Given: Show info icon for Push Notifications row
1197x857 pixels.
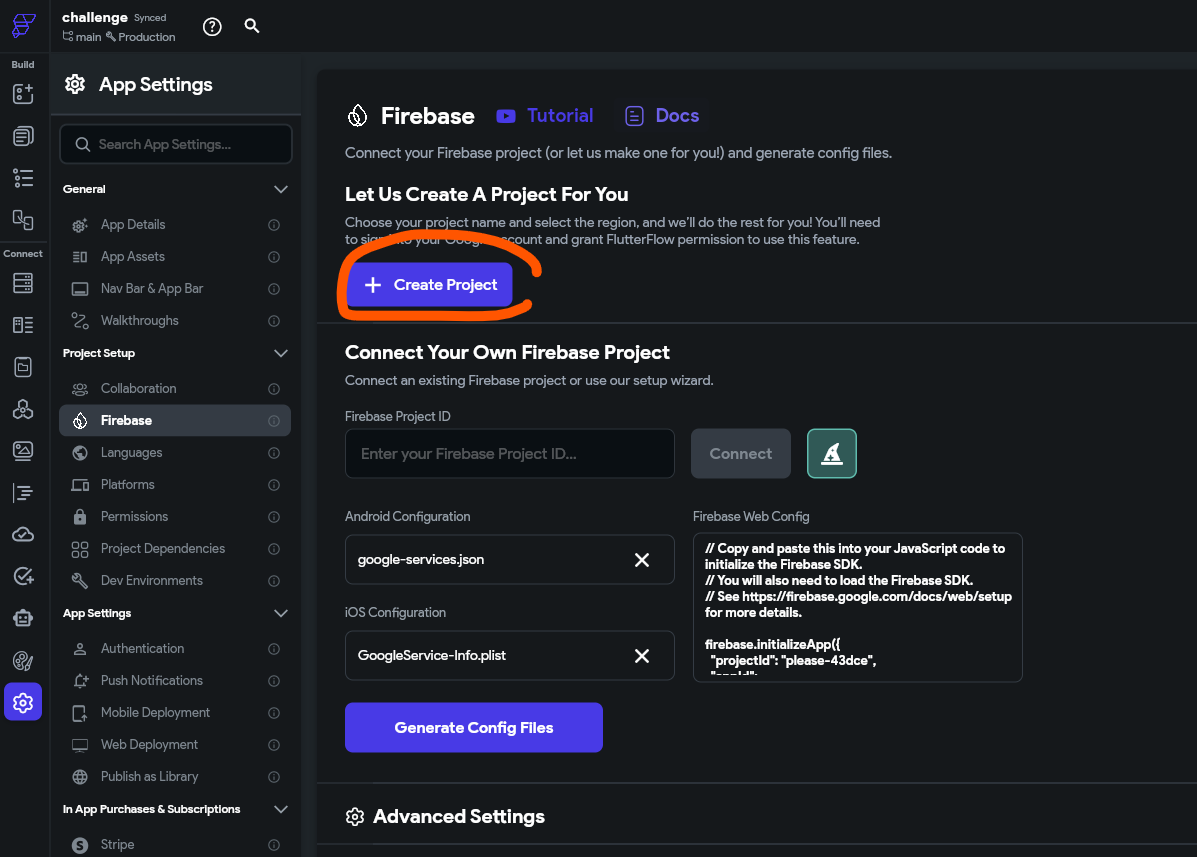Looking at the screenshot, I should (274, 681).
